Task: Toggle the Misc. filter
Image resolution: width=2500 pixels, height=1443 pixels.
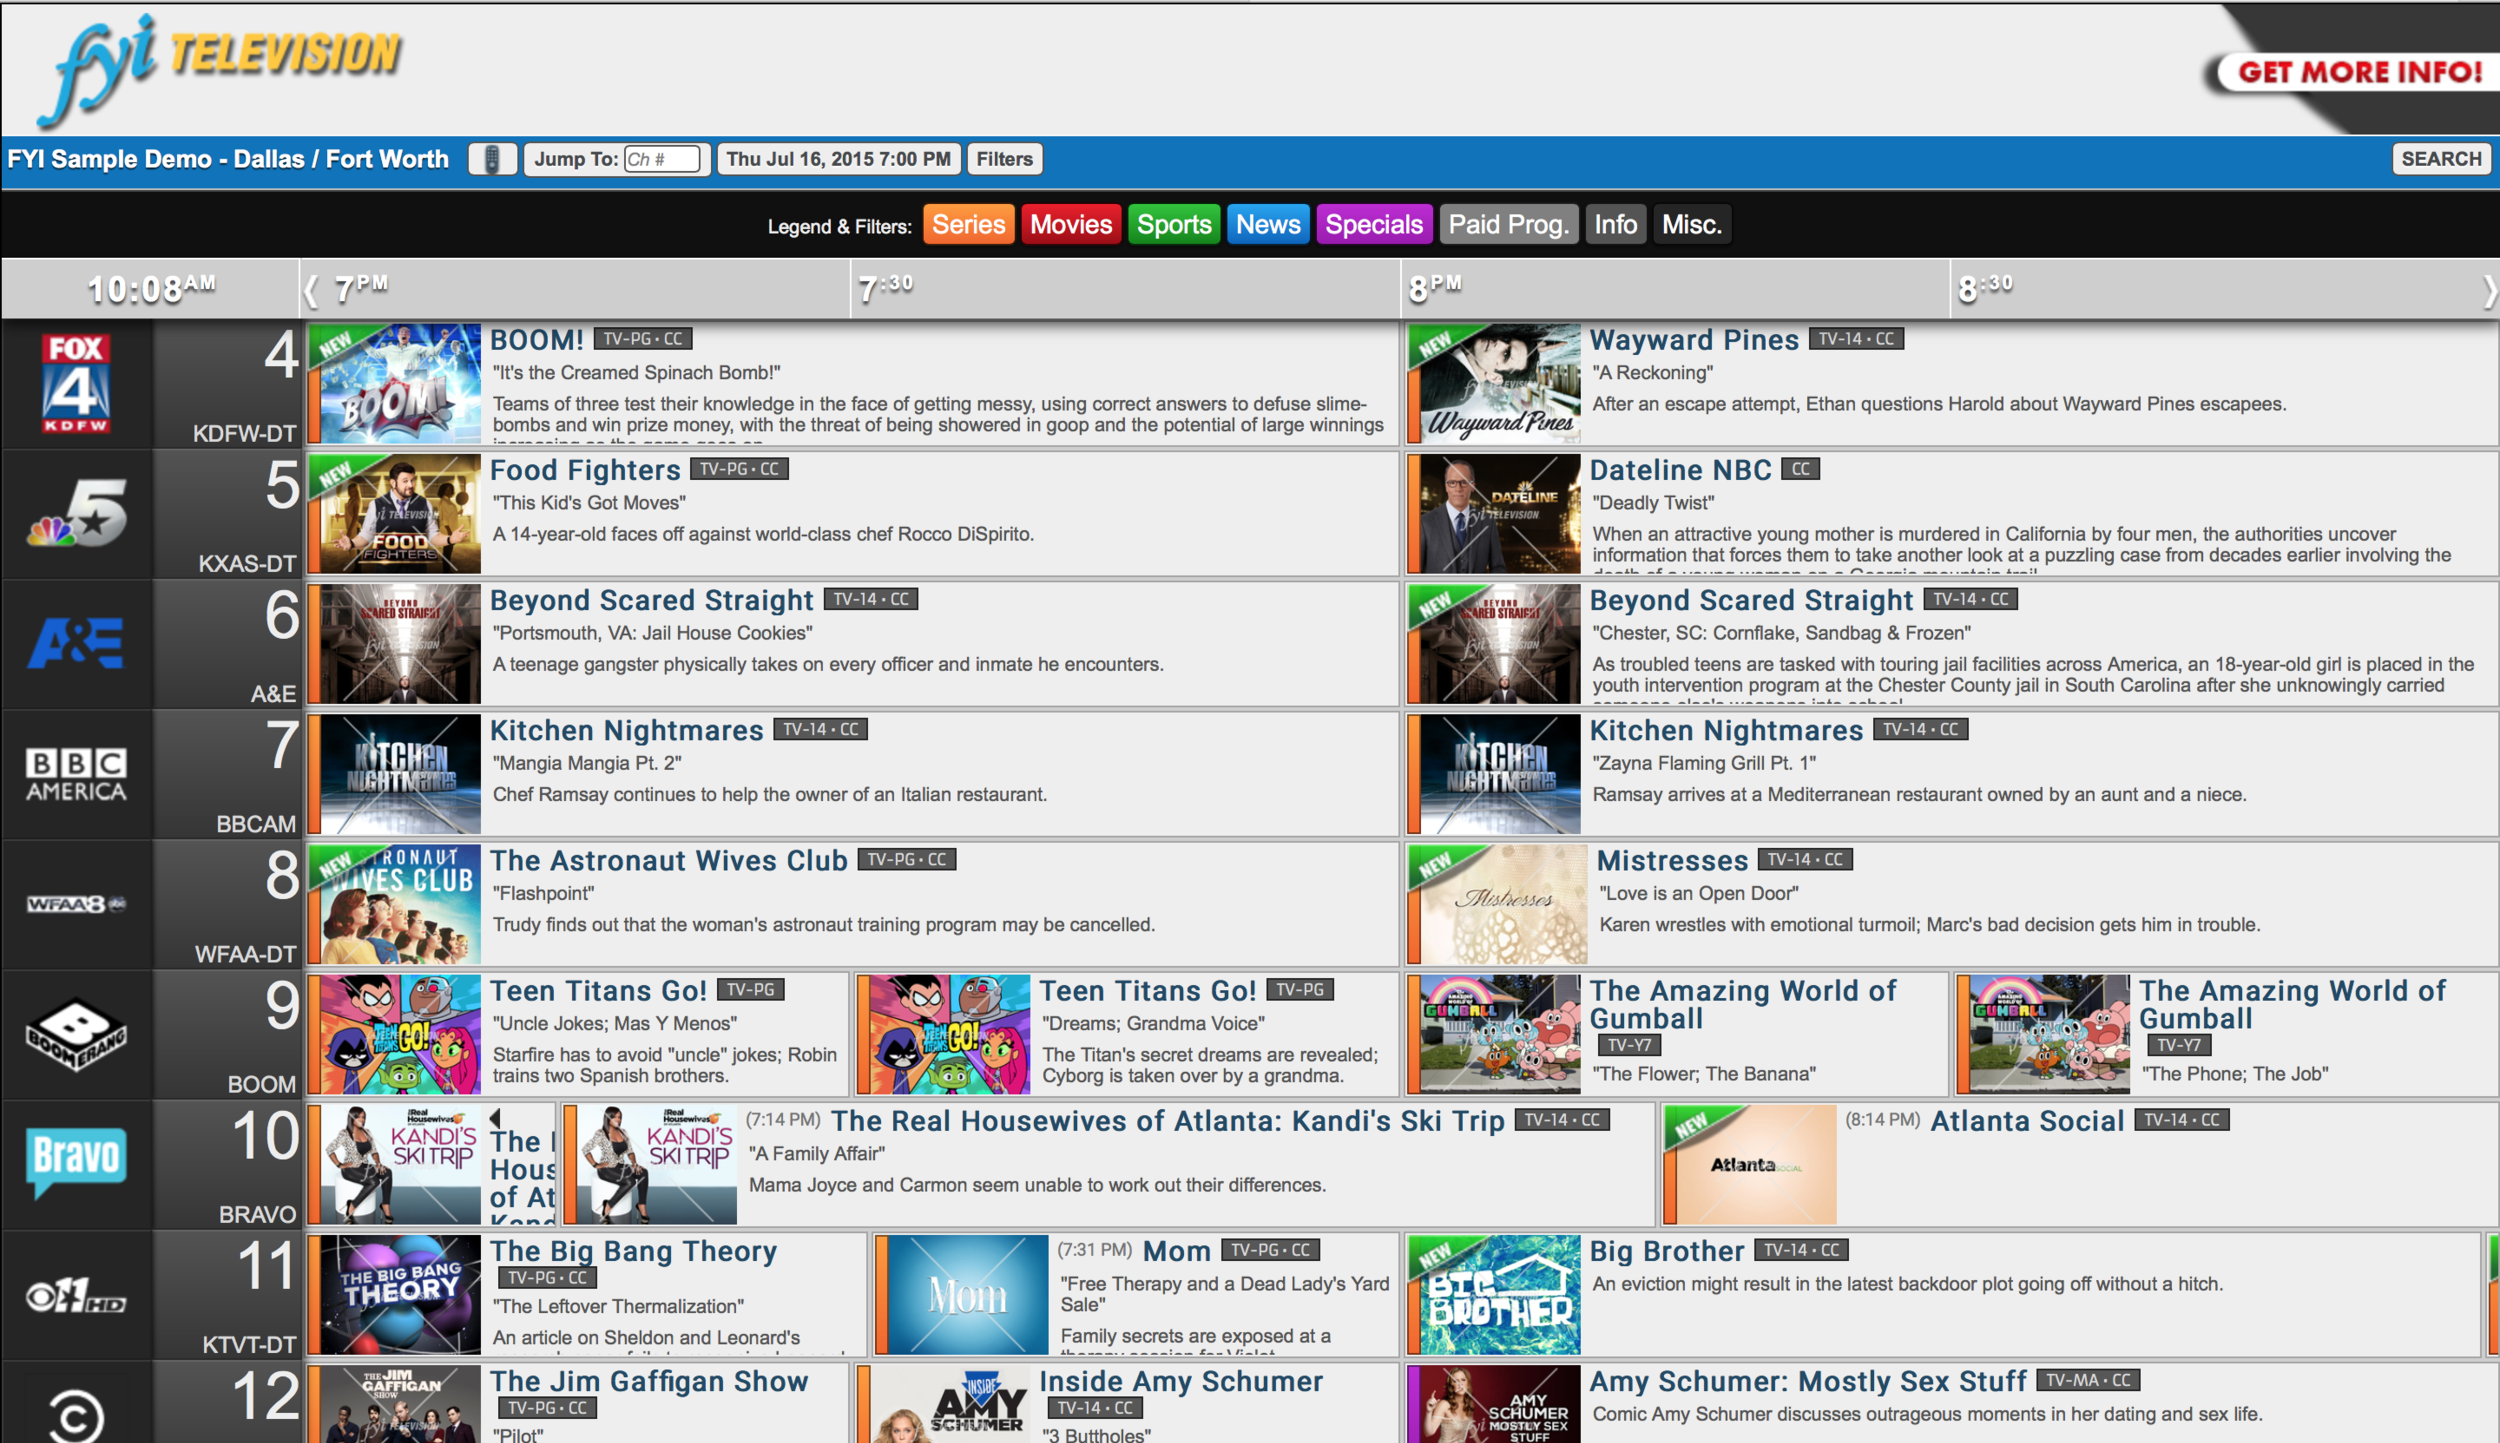Action: (x=1691, y=225)
